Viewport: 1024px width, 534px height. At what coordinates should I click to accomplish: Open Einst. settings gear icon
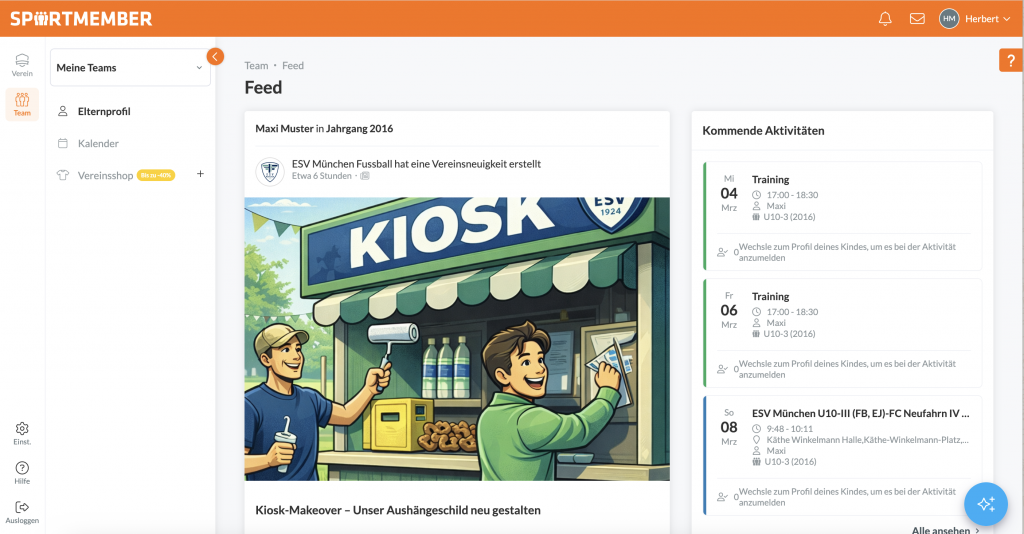pyautogui.click(x=22, y=433)
